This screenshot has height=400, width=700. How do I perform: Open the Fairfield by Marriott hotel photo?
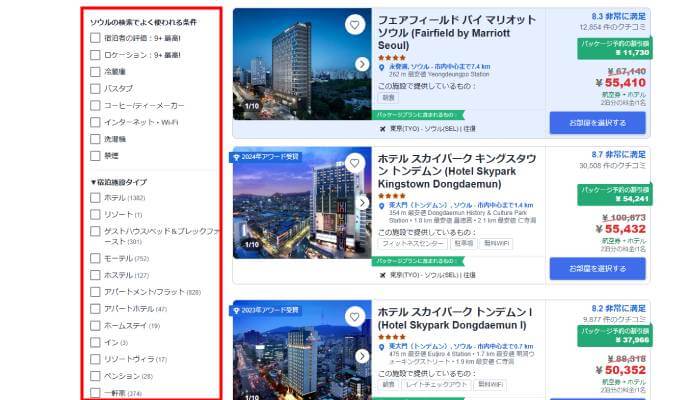pyautogui.click(x=302, y=64)
